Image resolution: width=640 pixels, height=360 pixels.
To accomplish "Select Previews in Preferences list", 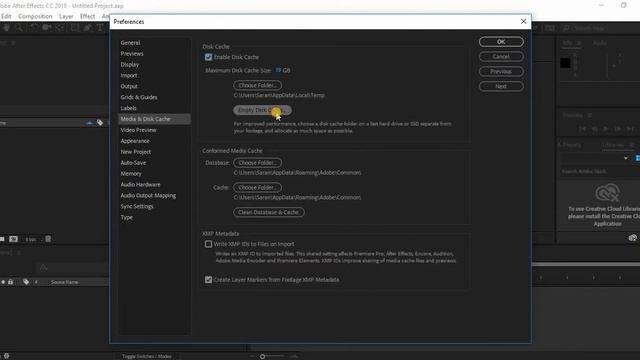I will 132,53.
